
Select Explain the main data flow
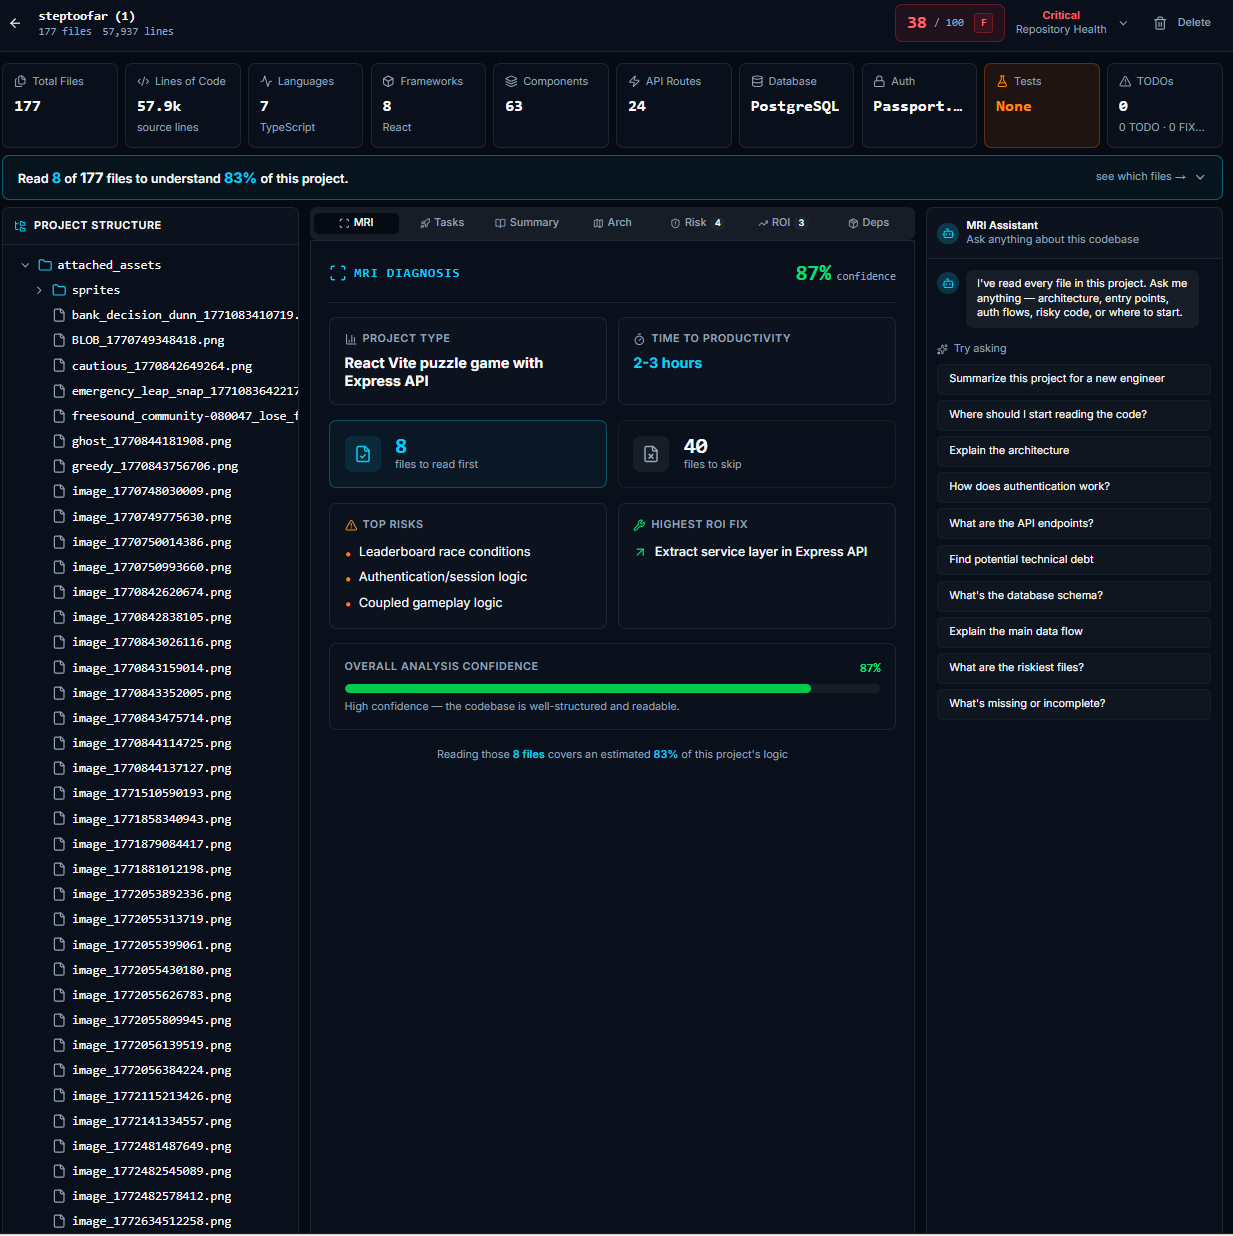tap(1073, 632)
